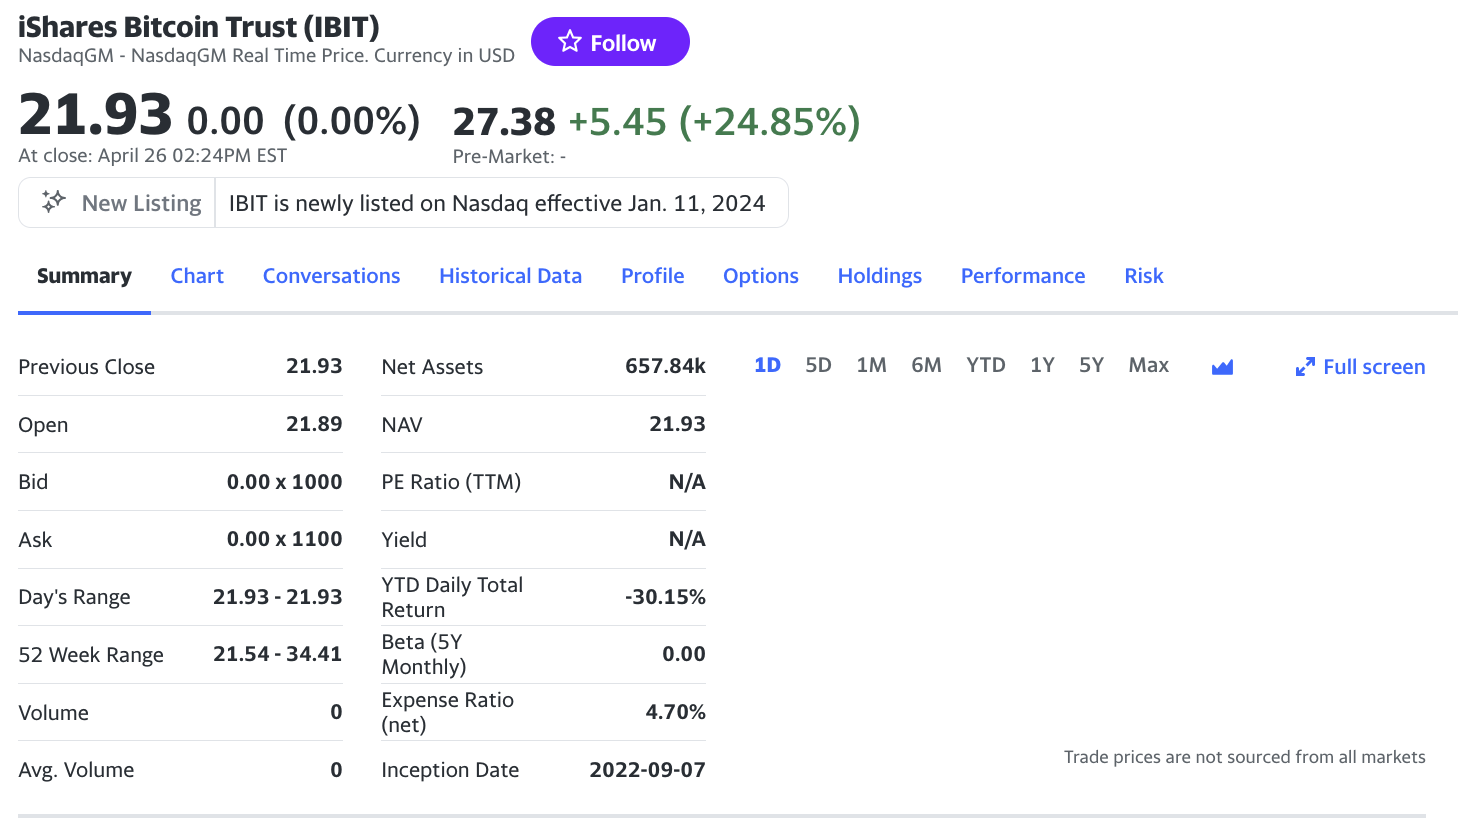This screenshot has height=832, width=1458.
Task: Switch chart range to 1M
Action: 871,365
